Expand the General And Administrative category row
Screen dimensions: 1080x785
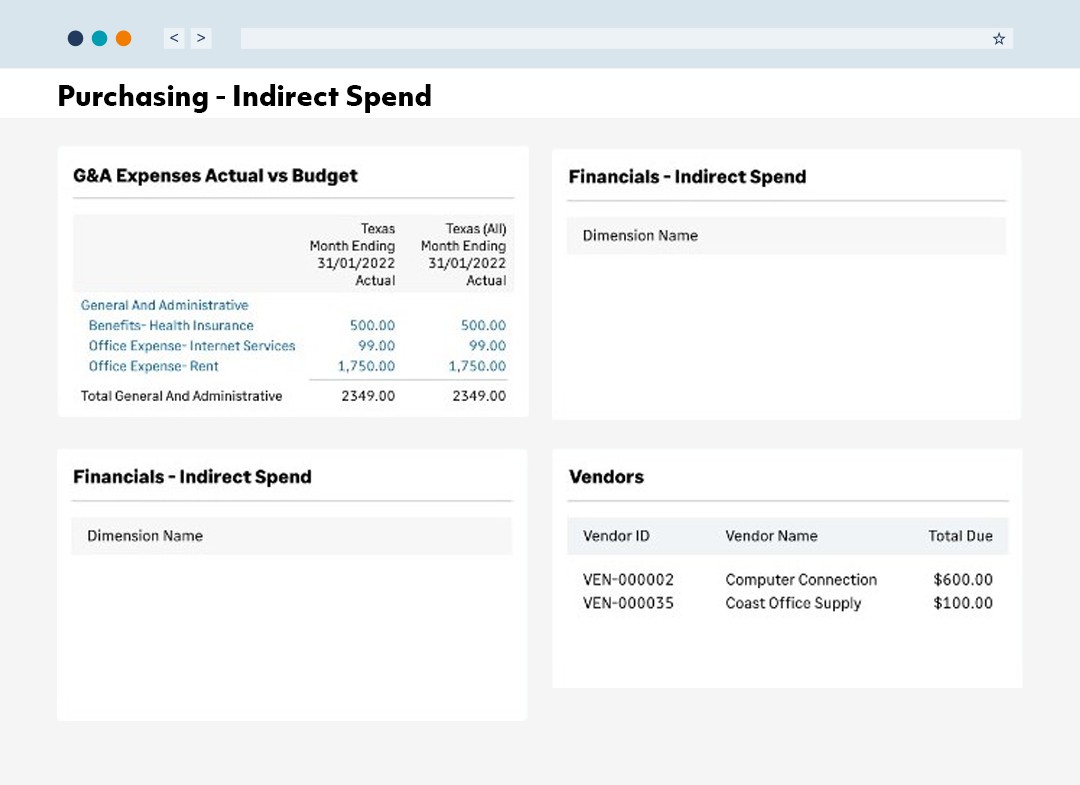click(x=163, y=305)
